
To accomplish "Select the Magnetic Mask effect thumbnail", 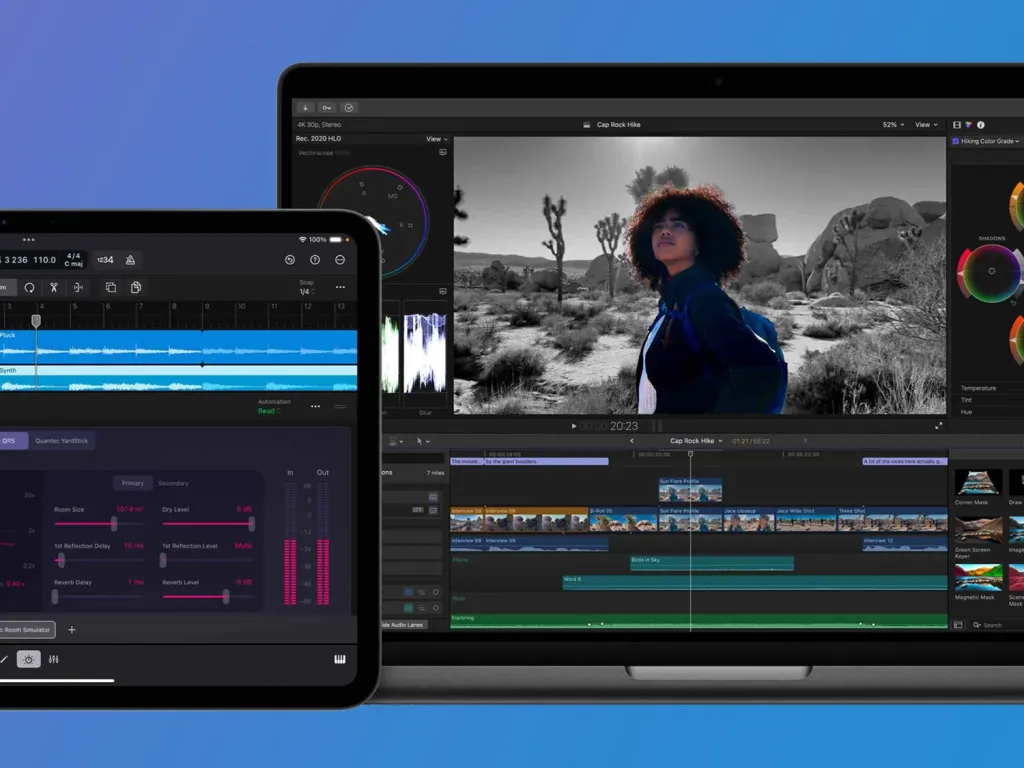I will [x=978, y=577].
